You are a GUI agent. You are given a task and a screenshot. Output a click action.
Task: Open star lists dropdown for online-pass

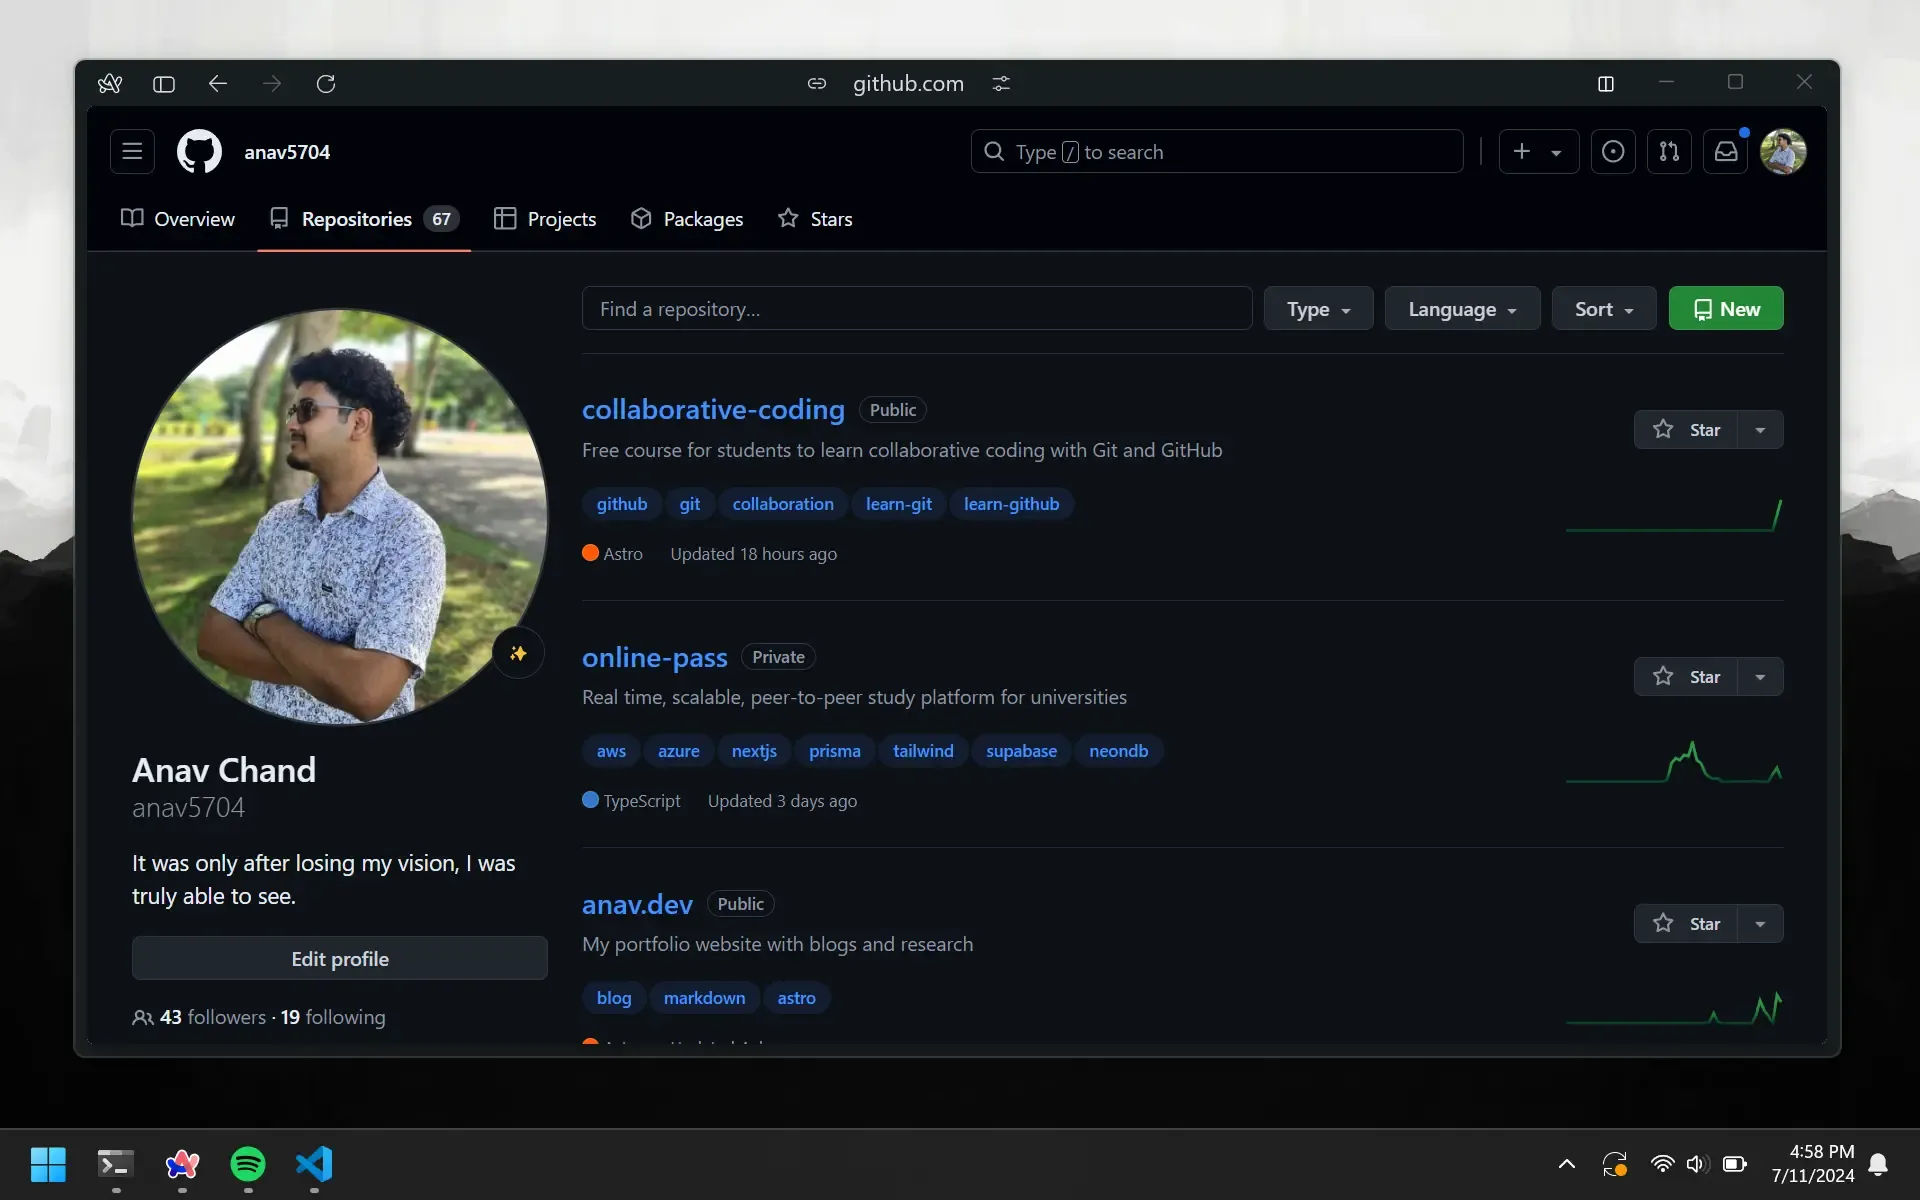point(1761,676)
